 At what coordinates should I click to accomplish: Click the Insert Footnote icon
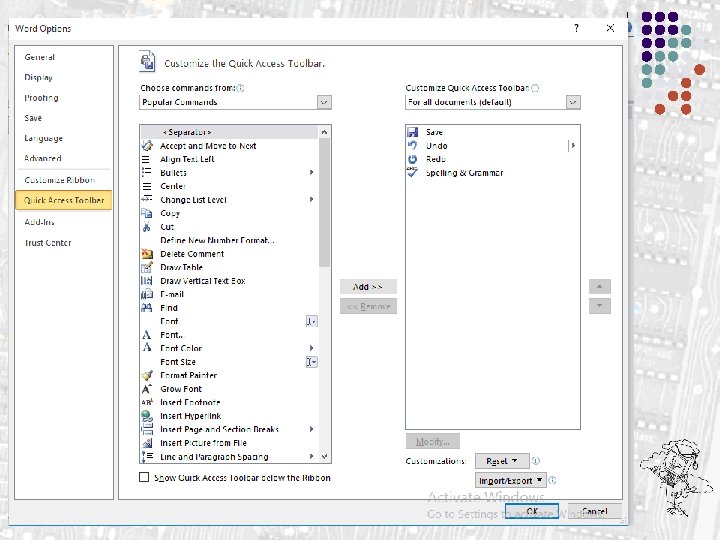tap(147, 402)
